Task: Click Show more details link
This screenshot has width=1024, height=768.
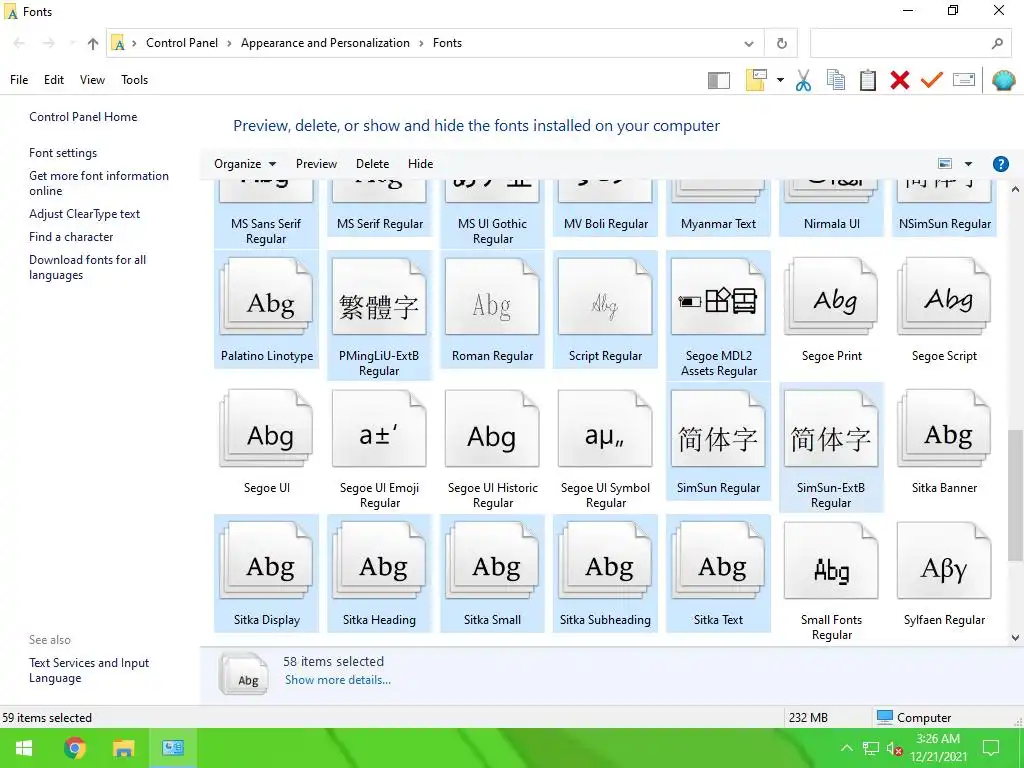Action: (x=338, y=680)
